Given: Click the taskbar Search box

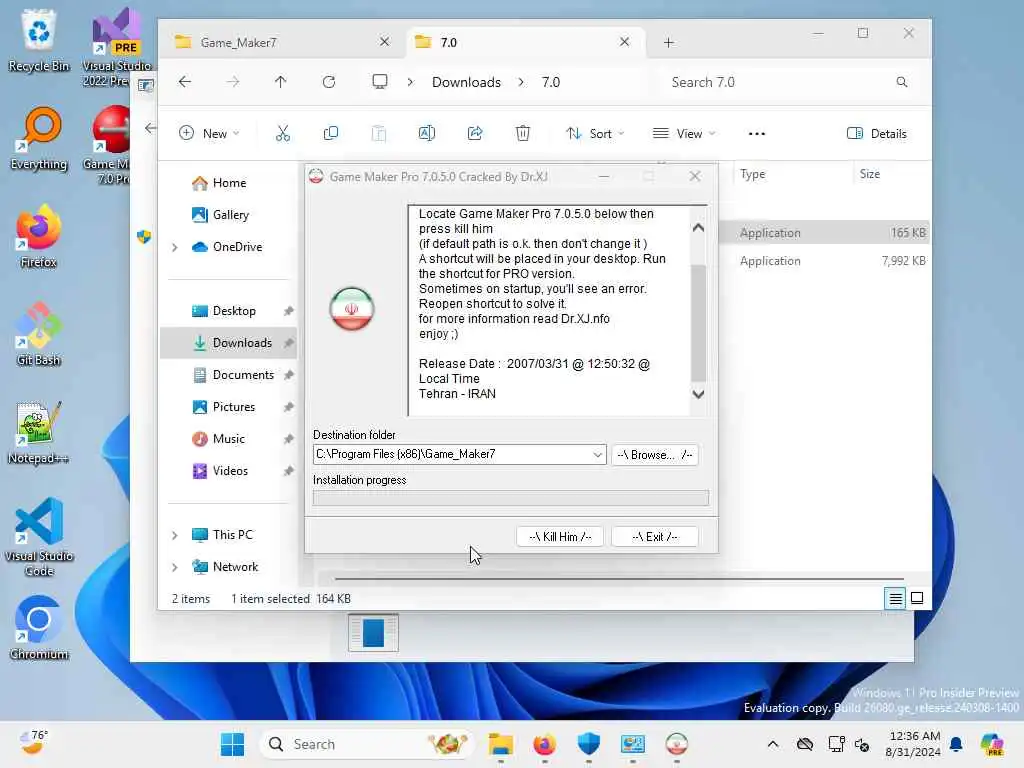Looking at the screenshot, I should pyautogui.click(x=366, y=744).
